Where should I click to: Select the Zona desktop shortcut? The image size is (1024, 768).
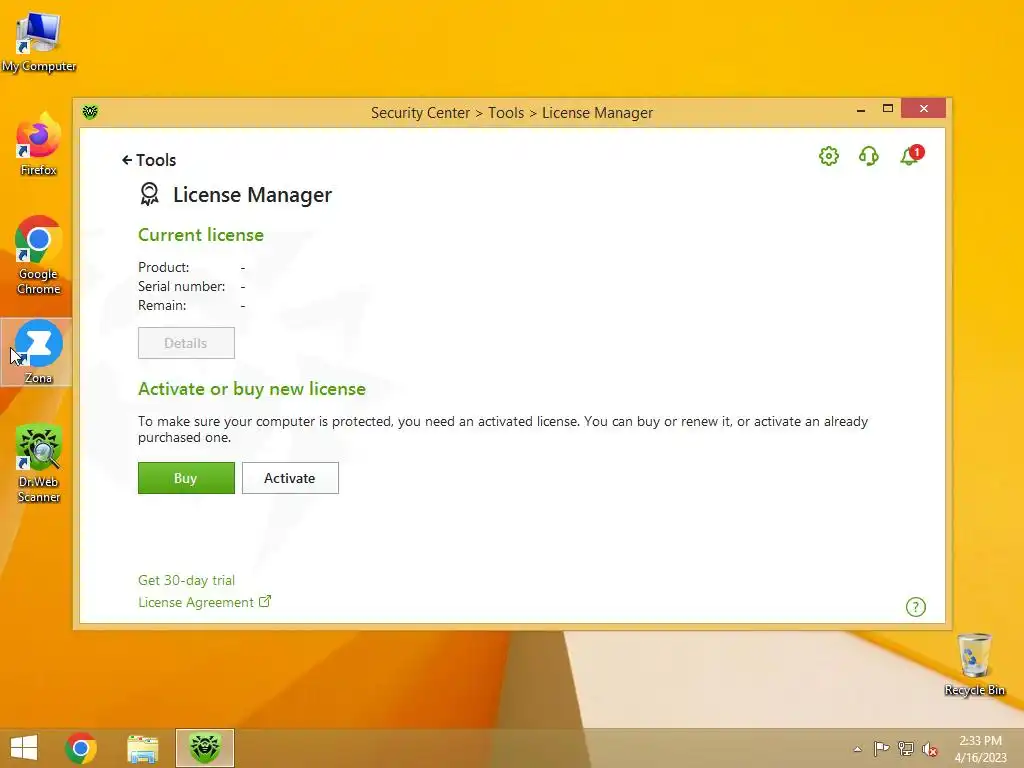pos(37,352)
